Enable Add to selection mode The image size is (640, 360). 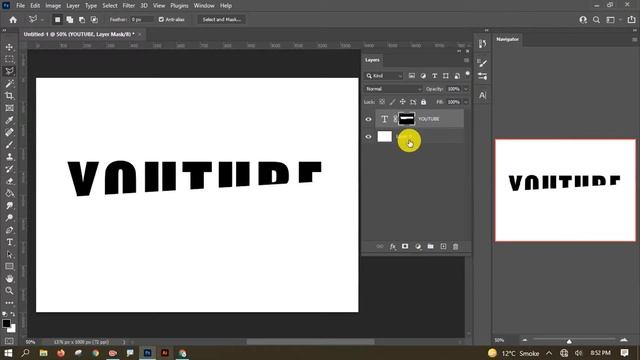point(70,20)
